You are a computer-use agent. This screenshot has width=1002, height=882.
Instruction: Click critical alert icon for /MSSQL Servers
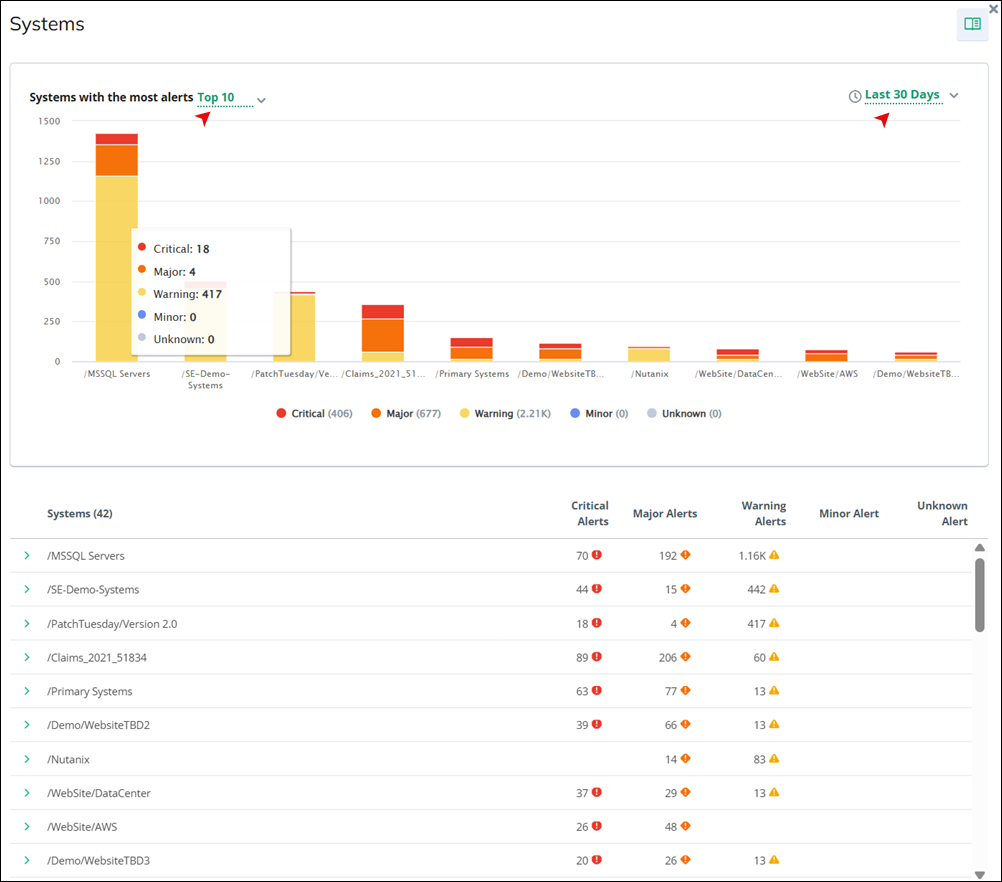coord(597,556)
